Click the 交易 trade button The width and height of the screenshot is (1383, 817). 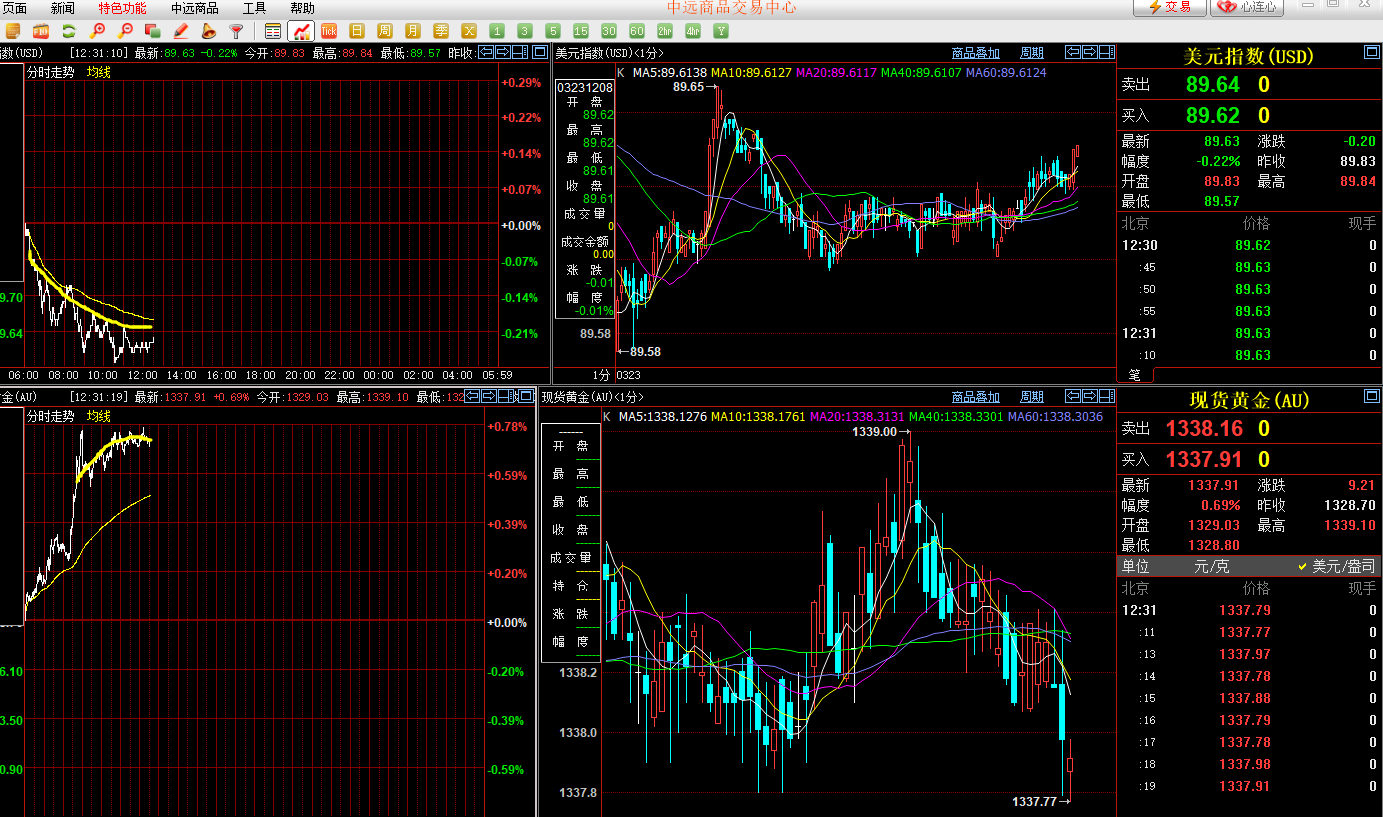[x=1170, y=7]
